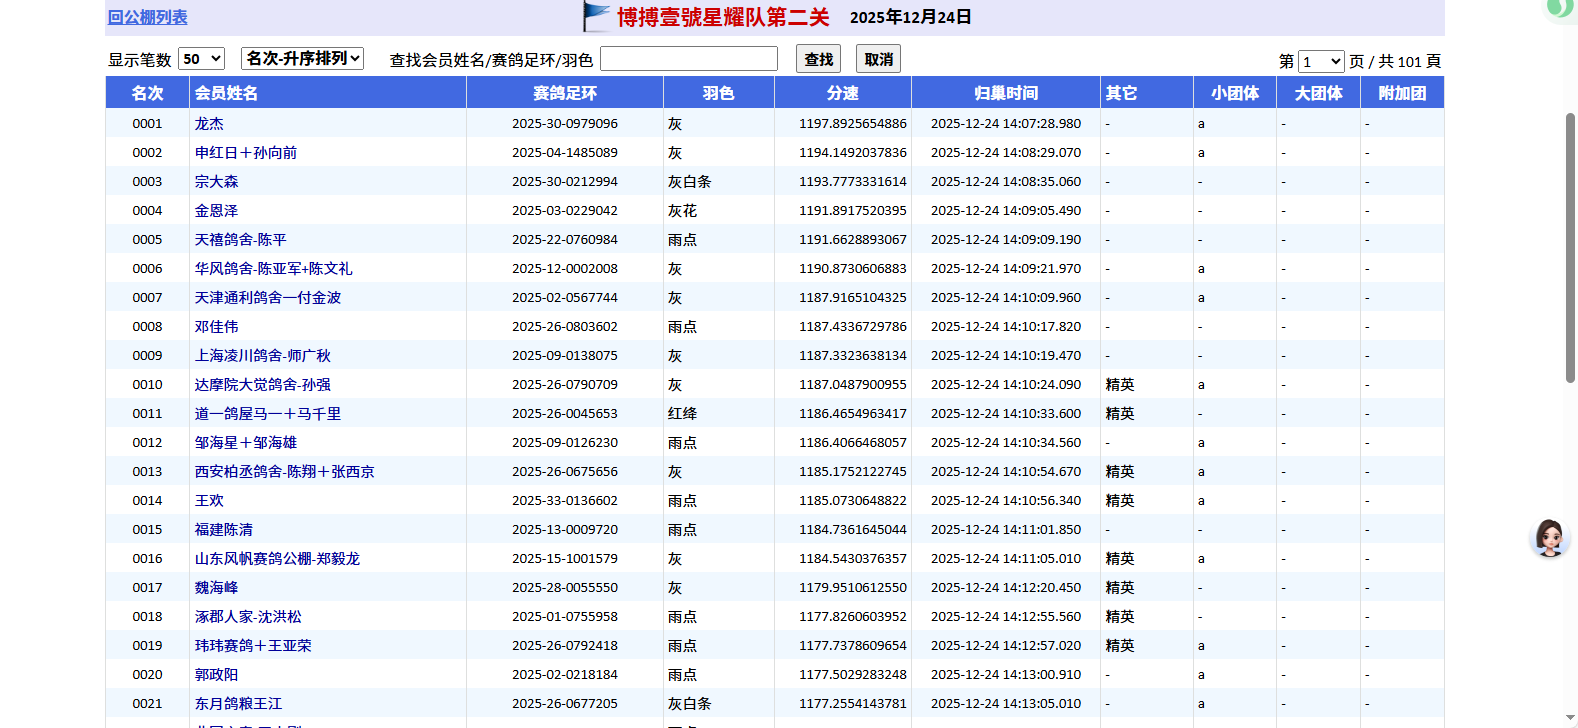Screen dimensions: 1578x728
Task: Click the 名次 column header
Action: click(x=147, y=93)
